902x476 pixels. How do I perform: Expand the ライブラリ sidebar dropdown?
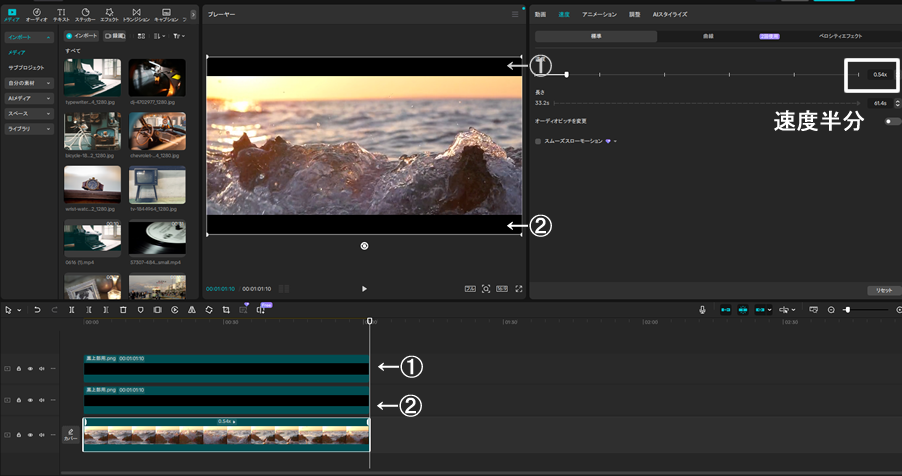coord(30,129)
